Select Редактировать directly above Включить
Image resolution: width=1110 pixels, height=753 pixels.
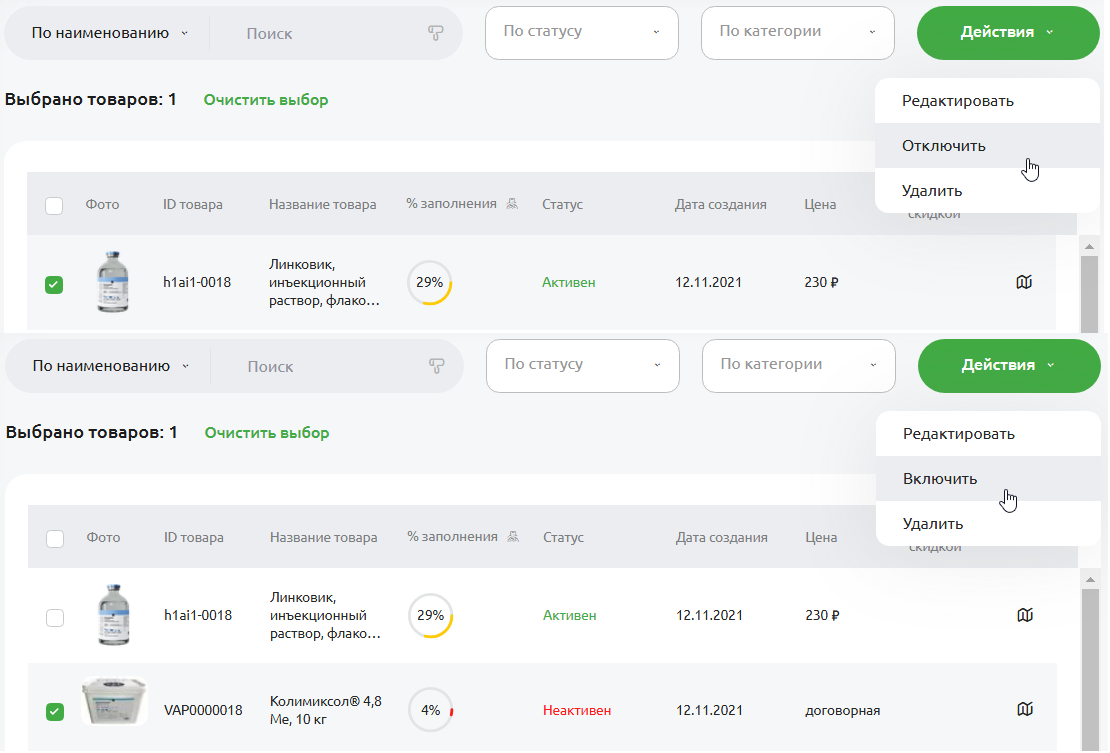point(988,434)
